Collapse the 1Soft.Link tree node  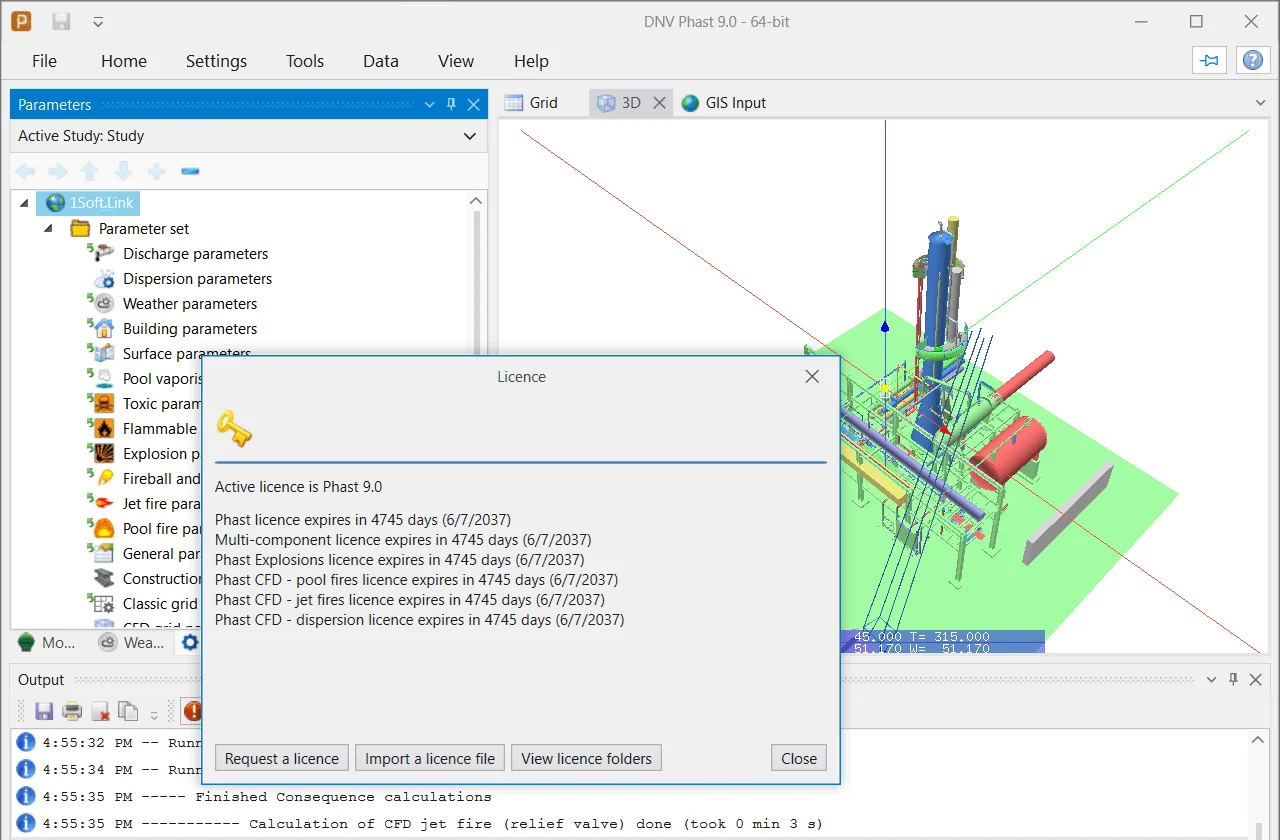pyautogui.click(x=25, y=203)
